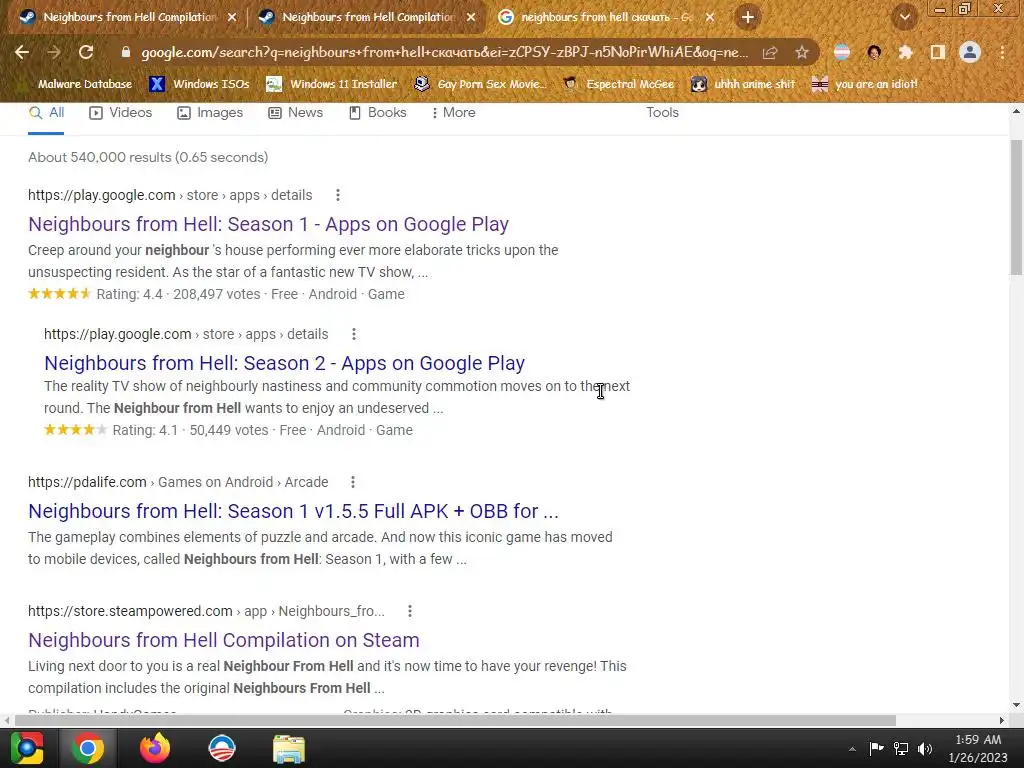This screenshot has width=1024, height=768.
Task: Expand the More search filters menu
Action: pyautogui.click(x=453, y=112)
